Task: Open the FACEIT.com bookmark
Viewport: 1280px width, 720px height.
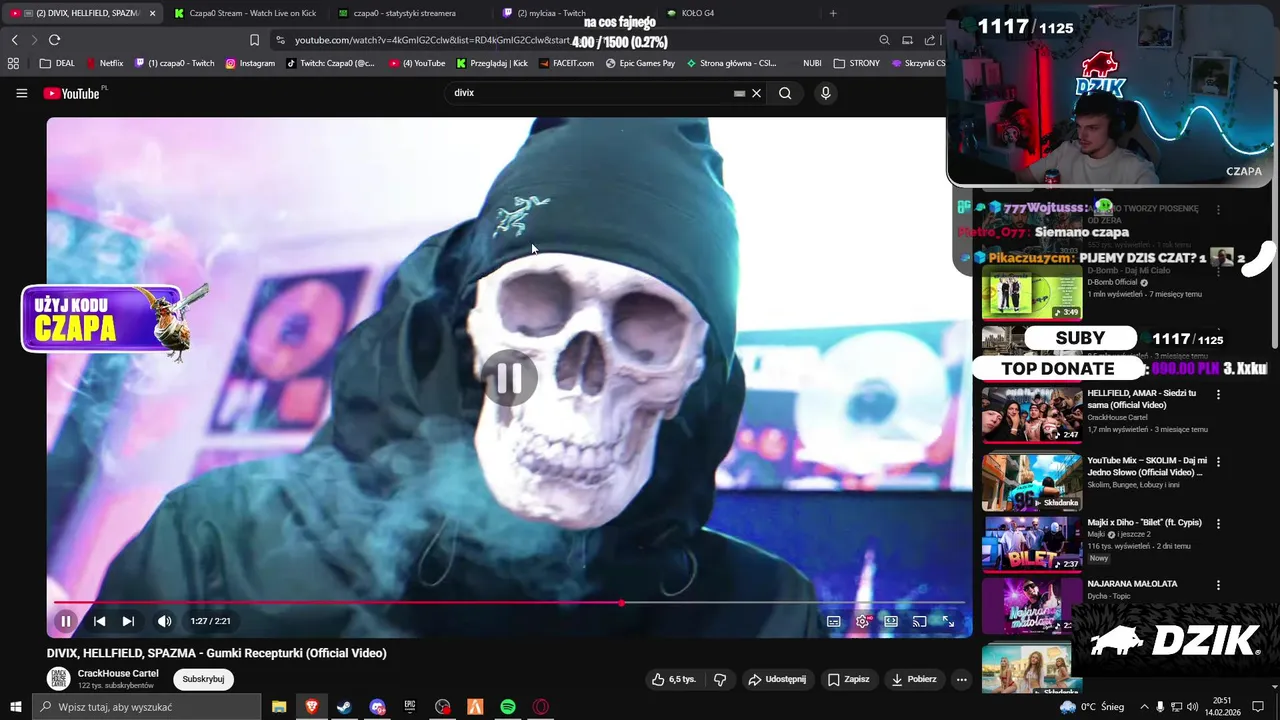Action: (x=566, y=63)
